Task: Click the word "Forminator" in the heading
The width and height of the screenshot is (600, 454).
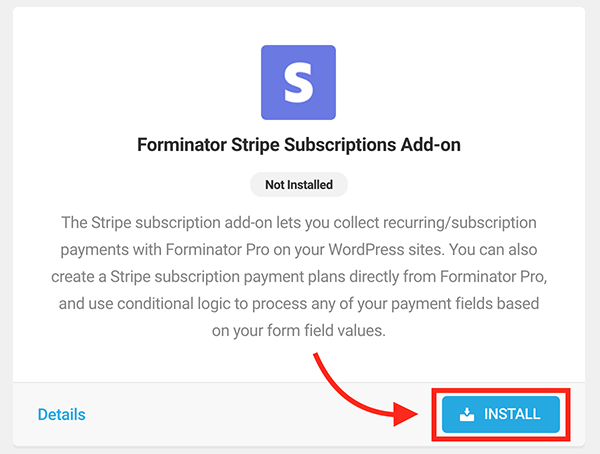Action: 184,145
